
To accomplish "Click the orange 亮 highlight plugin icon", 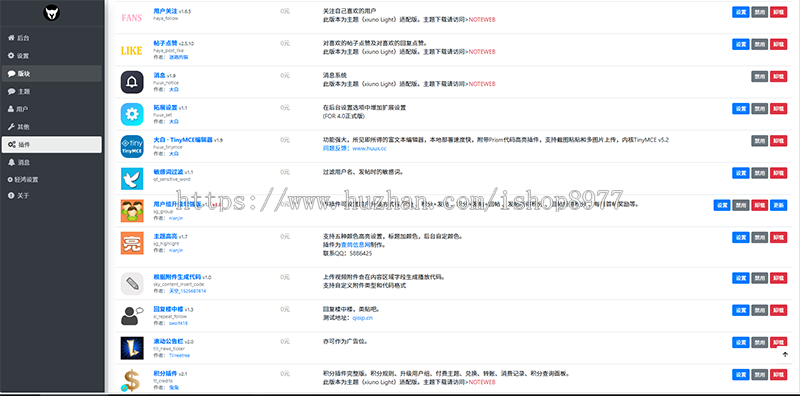I will [132, 243].
